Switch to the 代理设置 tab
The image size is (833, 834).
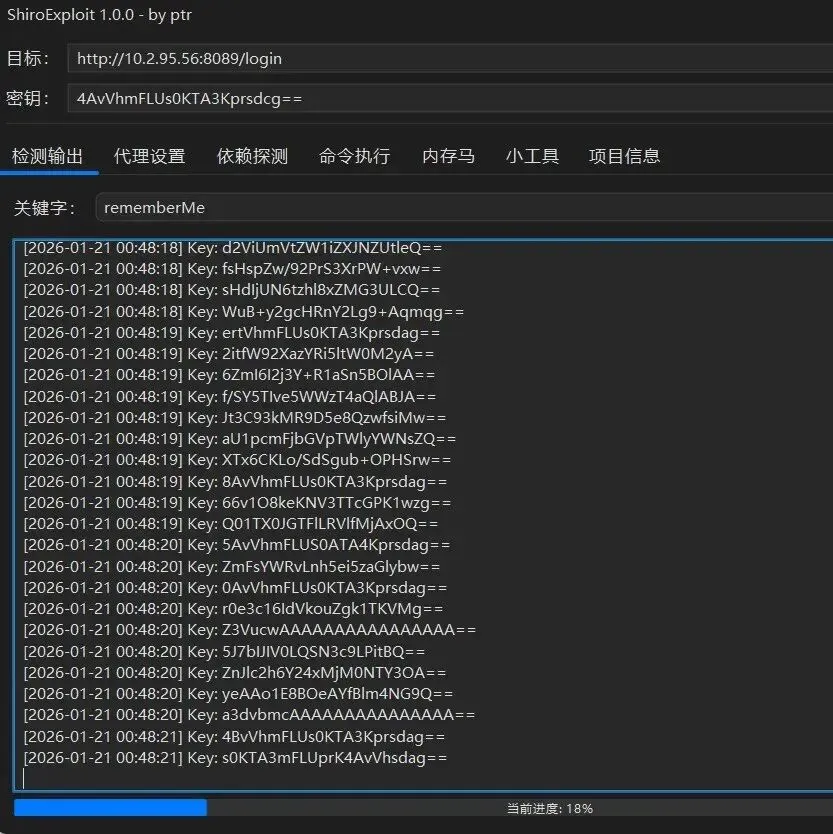[x=149, y=156]
